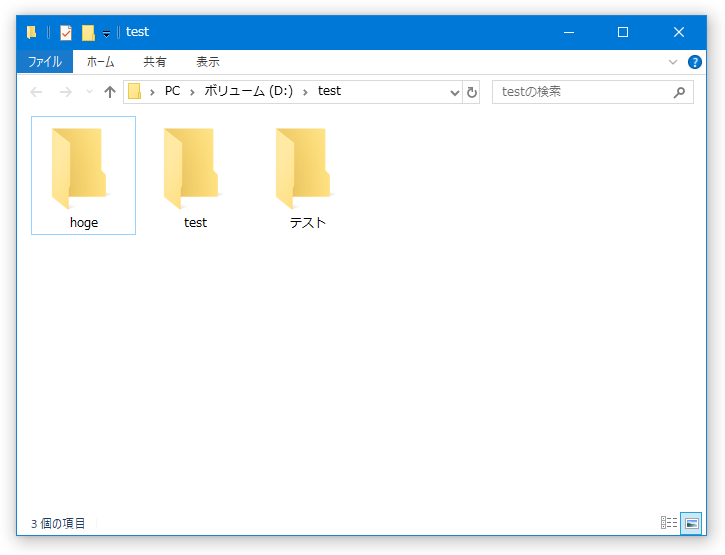Click test in the address path
The width and height of the screenshot is (725, 555).
[x=329, y=91]
